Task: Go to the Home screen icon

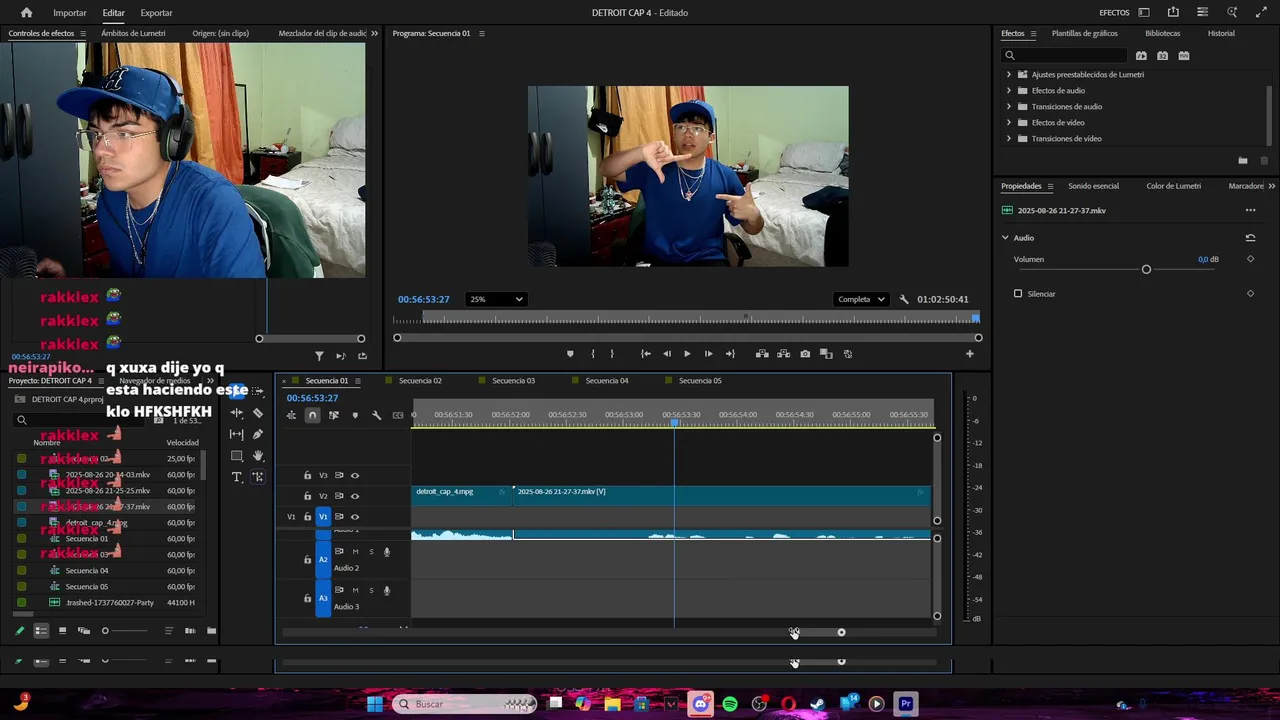Action: pyautogui.click(x=26, y=13)
